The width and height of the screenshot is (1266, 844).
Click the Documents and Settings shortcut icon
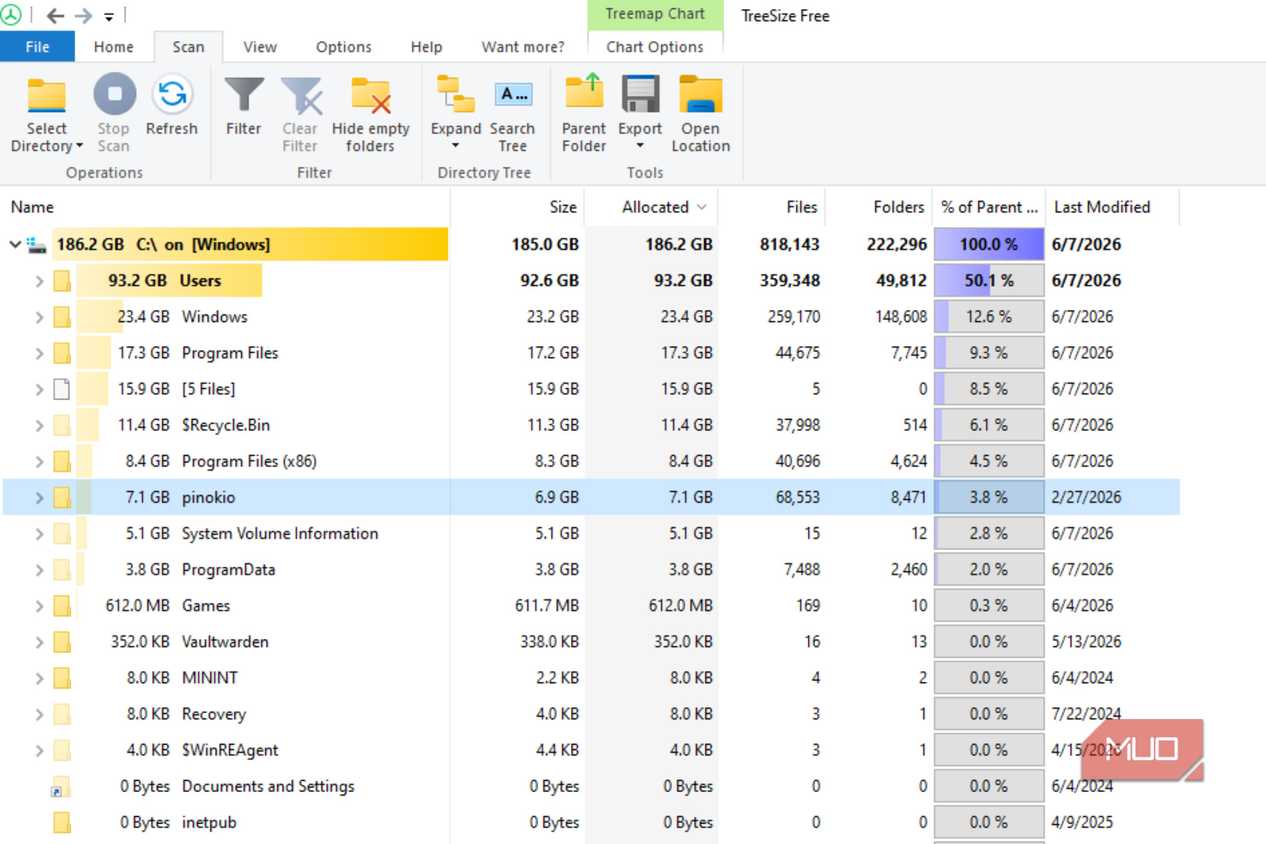tap(61, 787)
